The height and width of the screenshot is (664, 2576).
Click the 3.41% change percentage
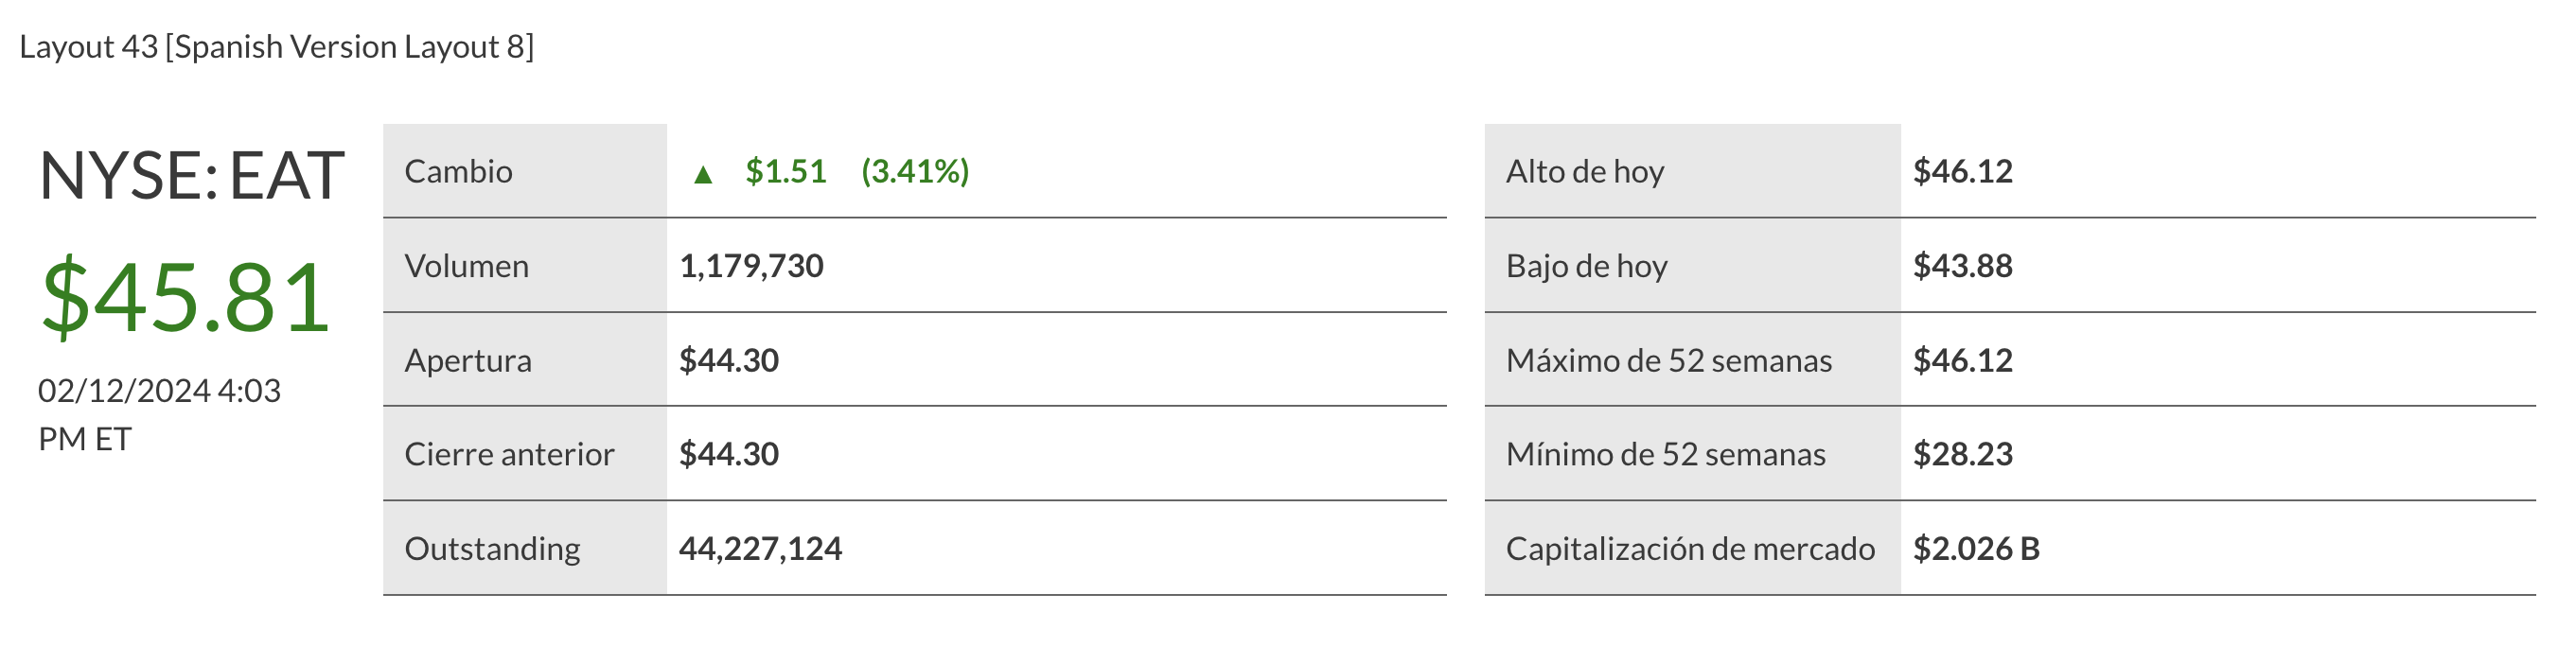[x=915, y=172]
